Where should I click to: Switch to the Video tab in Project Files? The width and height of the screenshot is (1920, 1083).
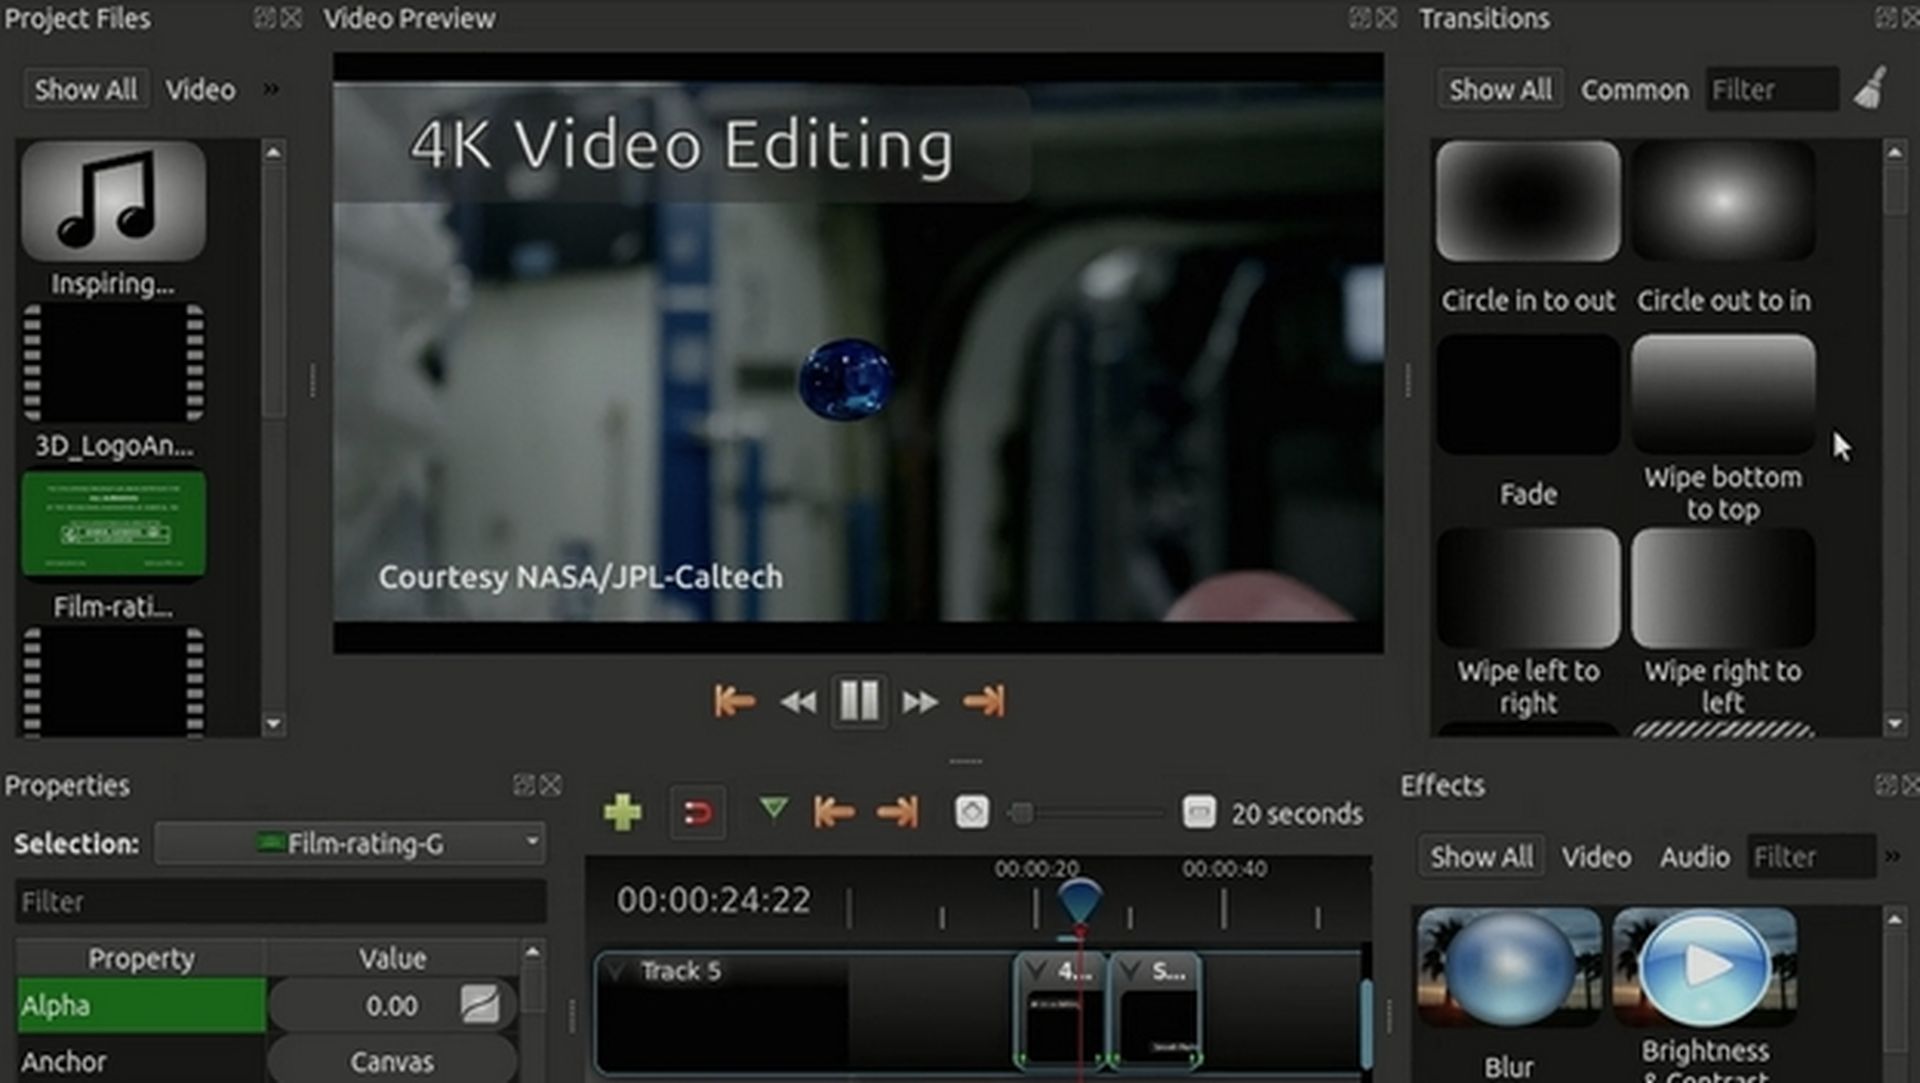199,88
